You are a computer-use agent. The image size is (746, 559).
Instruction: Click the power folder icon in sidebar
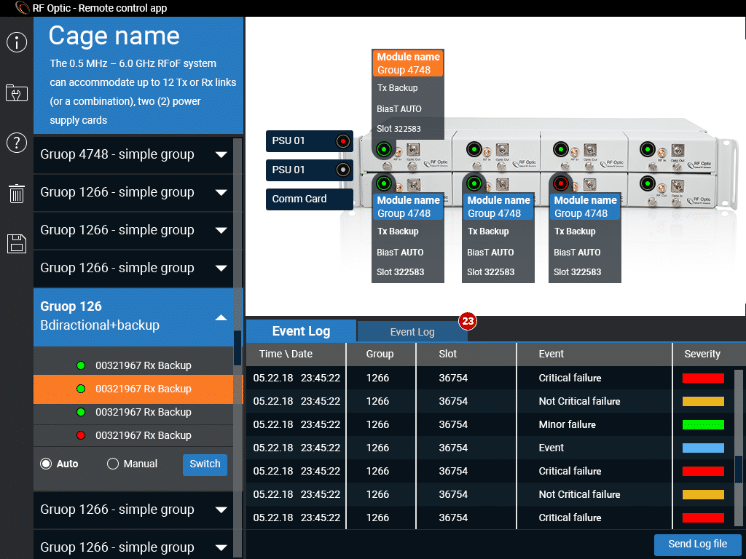(16, 93)
